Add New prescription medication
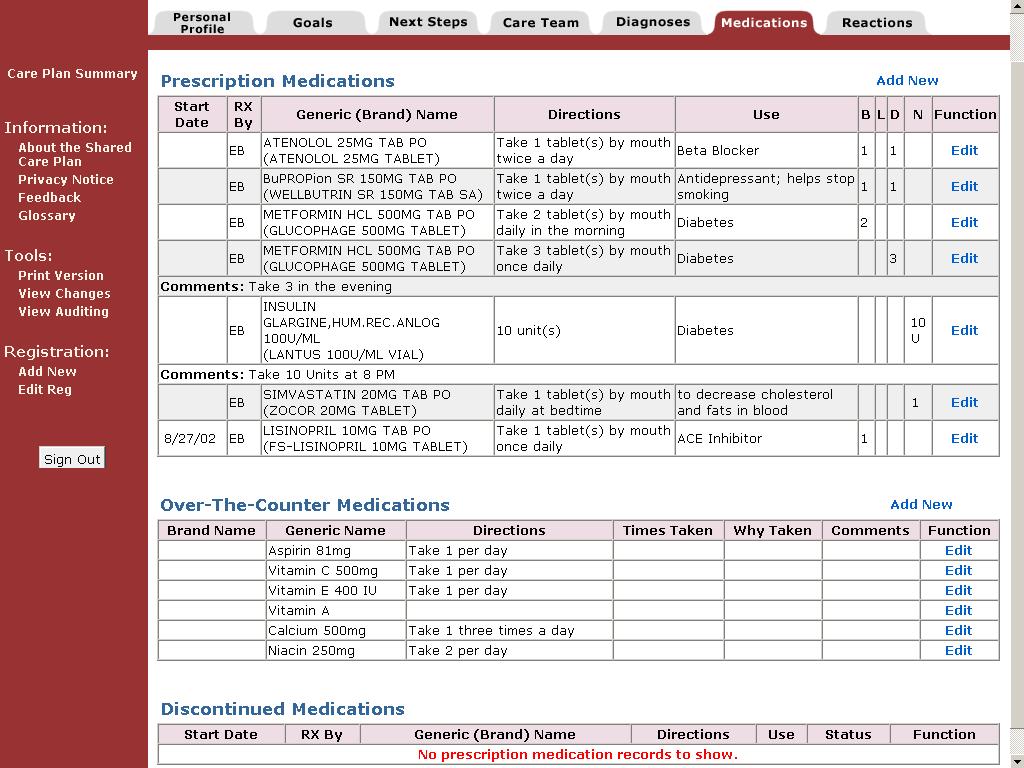The image size is (1024, 768). (907, 80)
